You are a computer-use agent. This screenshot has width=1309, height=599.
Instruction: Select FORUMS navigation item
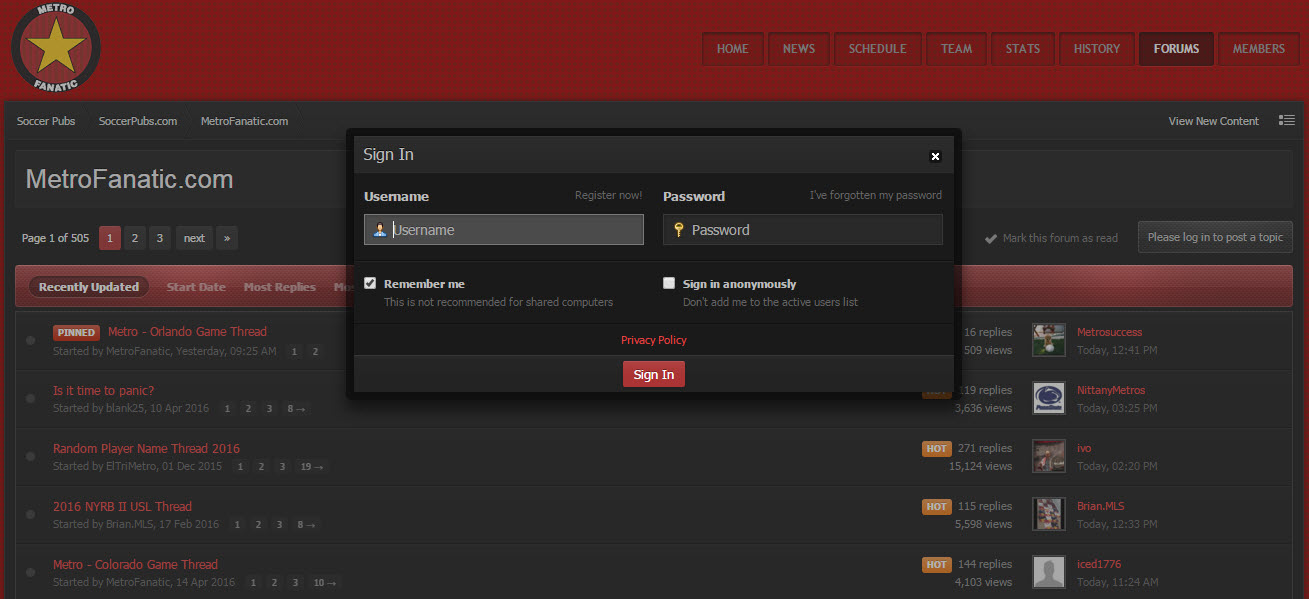point(1176,48)
